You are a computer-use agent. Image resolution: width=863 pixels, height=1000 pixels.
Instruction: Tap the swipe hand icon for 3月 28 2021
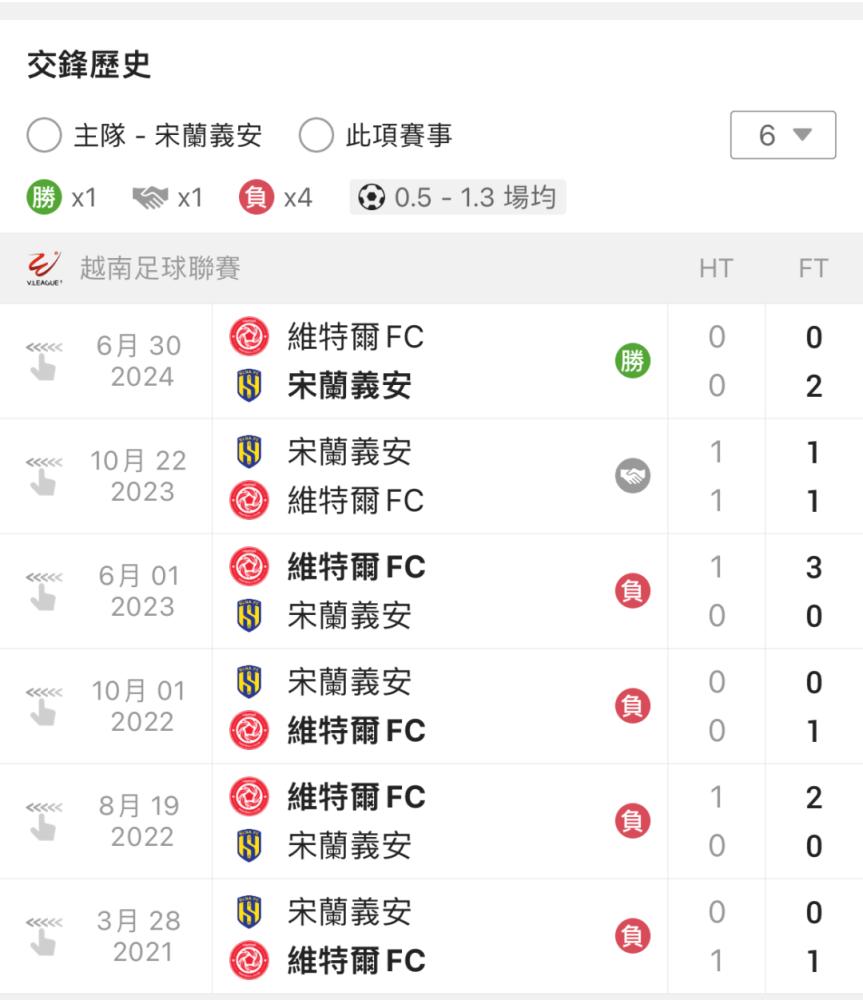click(x=44, y=936)
